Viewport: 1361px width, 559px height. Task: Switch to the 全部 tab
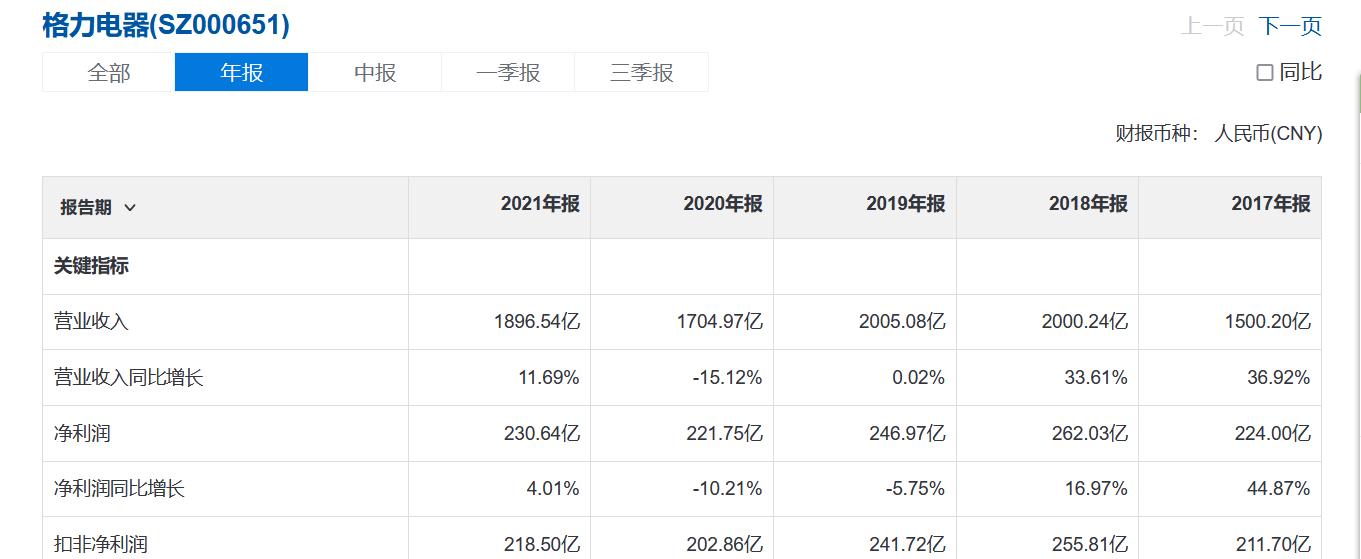pyautogui.click(x=108, y=72)
